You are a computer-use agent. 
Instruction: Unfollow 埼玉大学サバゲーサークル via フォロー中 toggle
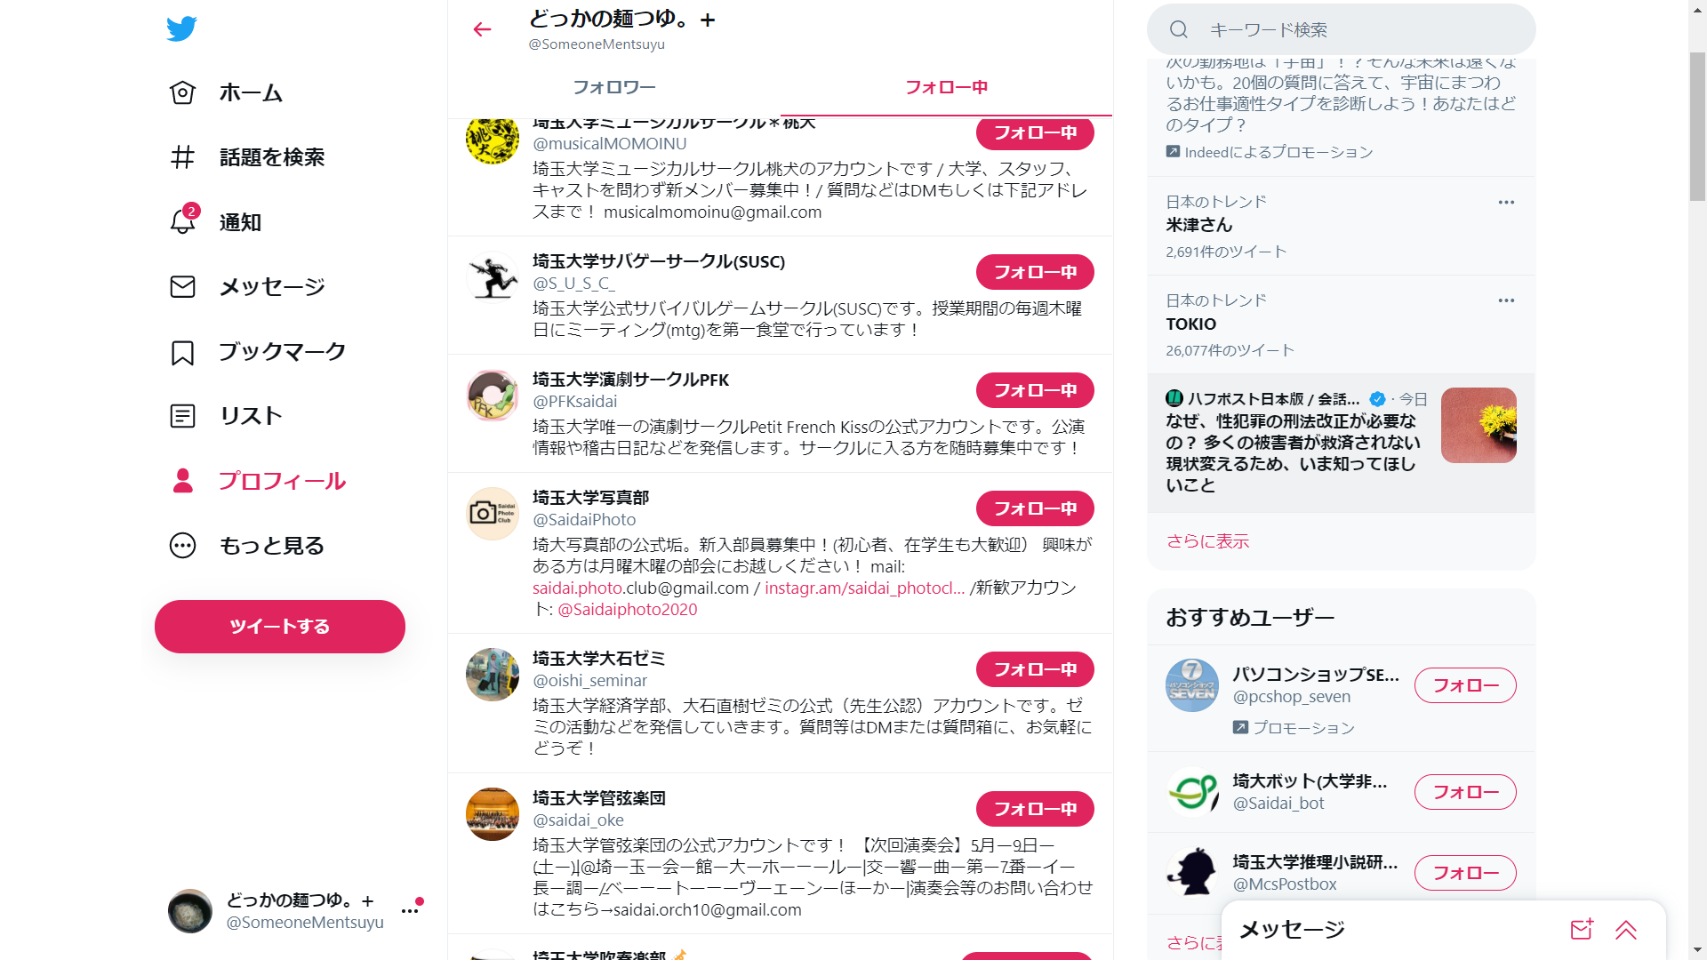pyautogui.click(x=1035, y=272)
